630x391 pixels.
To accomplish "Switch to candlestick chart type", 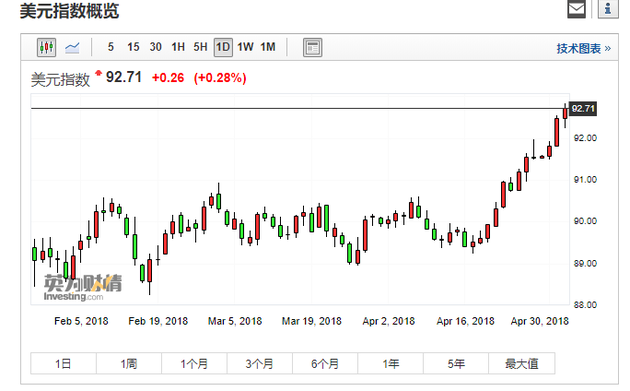I will point(46,47).
